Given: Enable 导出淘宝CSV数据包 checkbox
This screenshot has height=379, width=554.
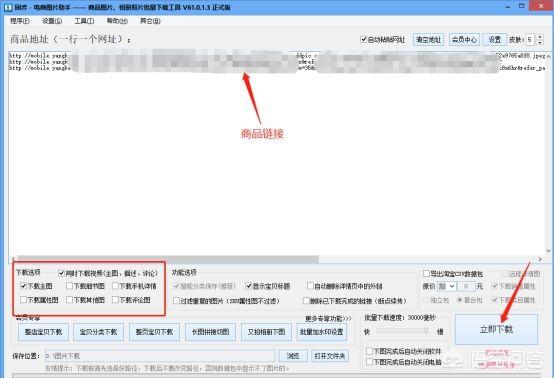Looking at the screenshot, I should (x=426, y=273).
